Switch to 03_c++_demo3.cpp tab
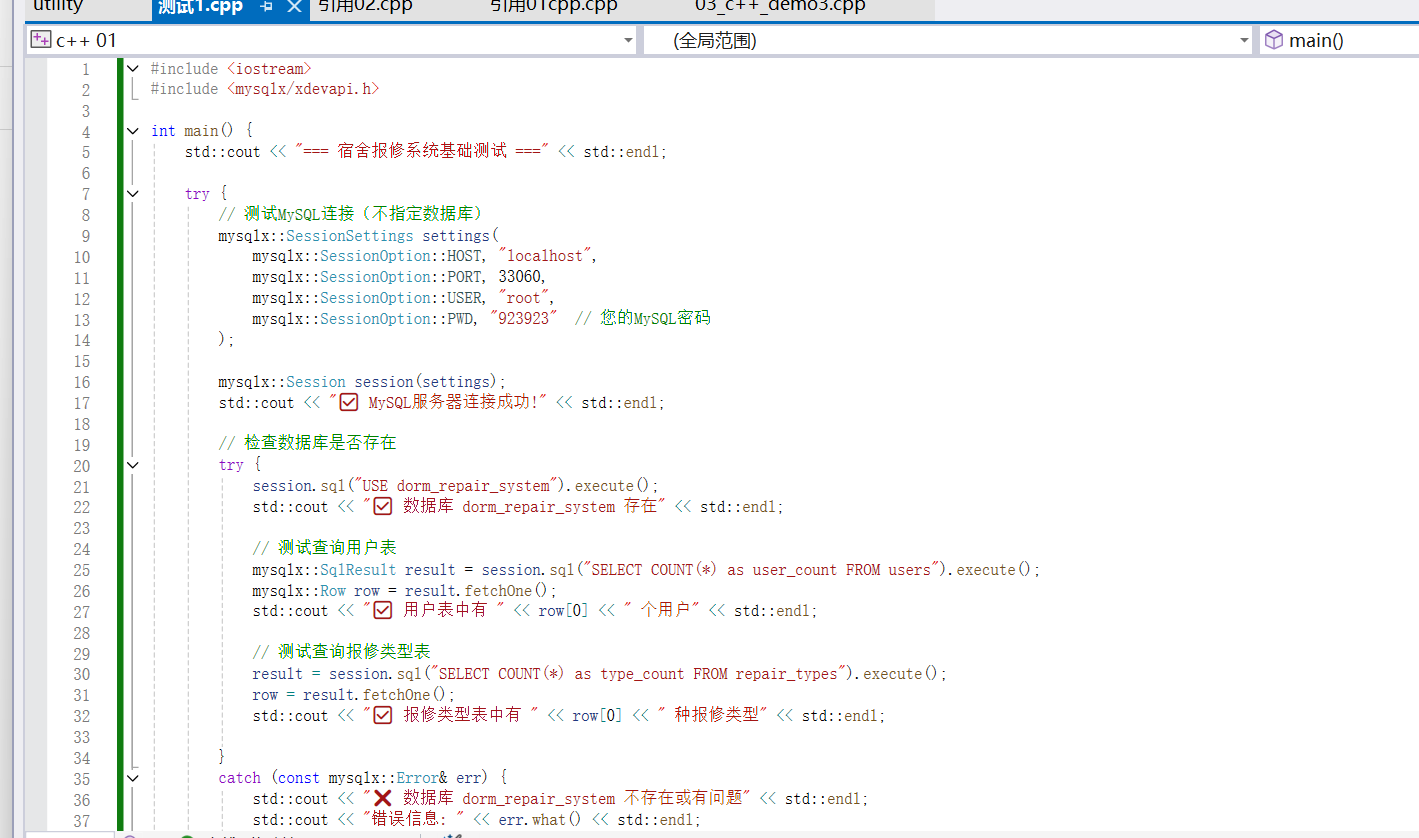Viewport: 1419px width, 838px height. click(x=780, y=6)
